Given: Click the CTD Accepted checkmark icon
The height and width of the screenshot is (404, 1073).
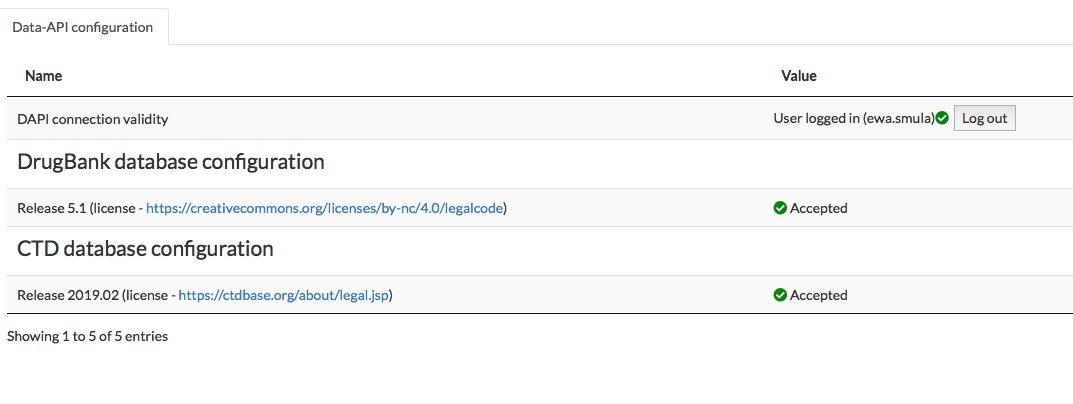Looking at the screenshot, I should pyautogui.click(x=780, y=295).
